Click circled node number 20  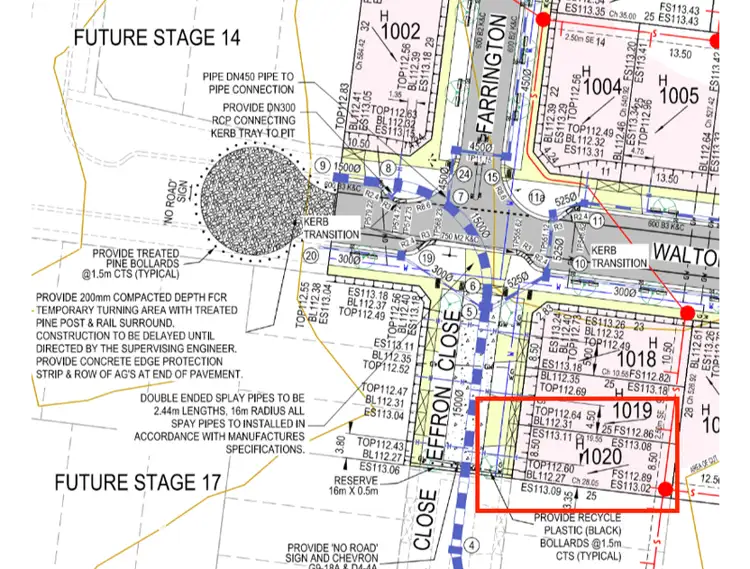tap(312, 255)
